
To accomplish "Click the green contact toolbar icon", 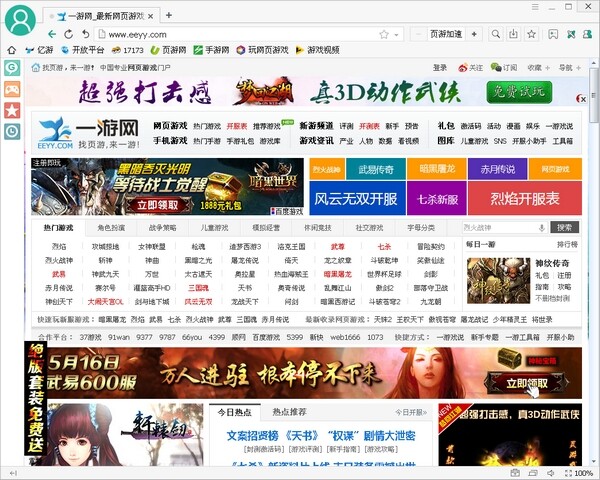I will pos(587,34).
